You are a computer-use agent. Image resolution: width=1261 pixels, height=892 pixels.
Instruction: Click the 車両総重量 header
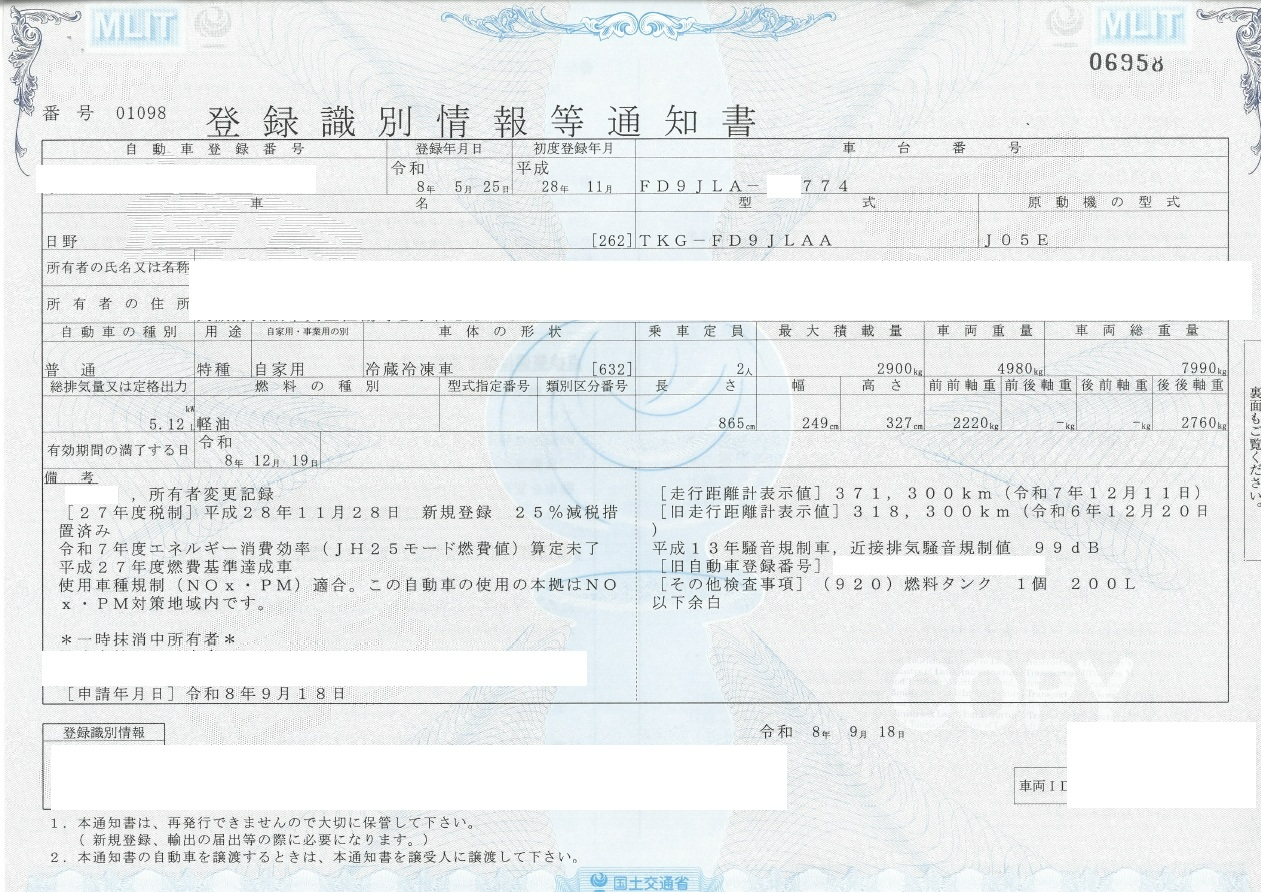(1136, 330)
